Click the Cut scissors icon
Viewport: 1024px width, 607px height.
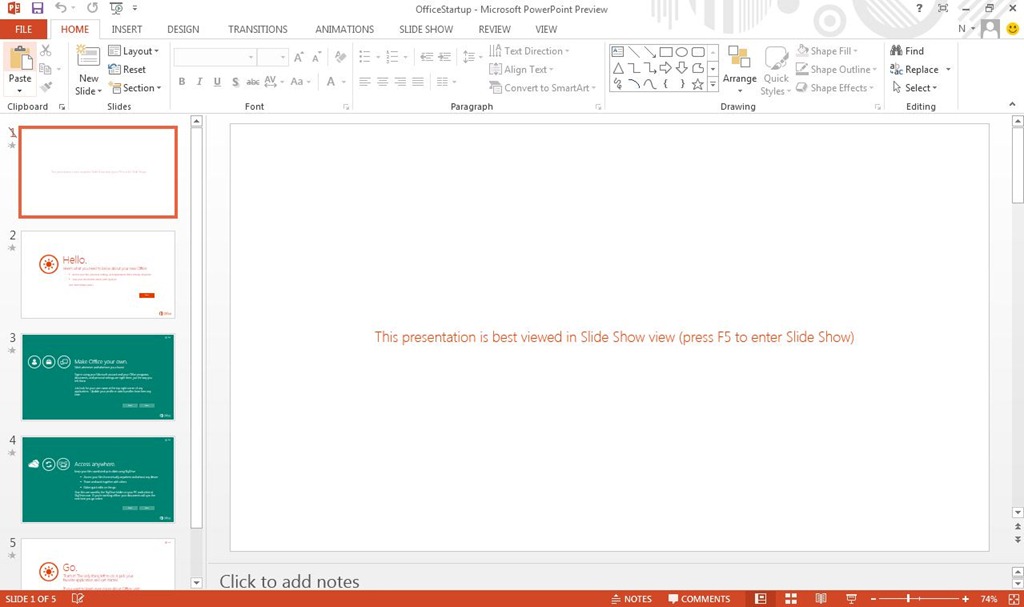[x=45, y=50]
